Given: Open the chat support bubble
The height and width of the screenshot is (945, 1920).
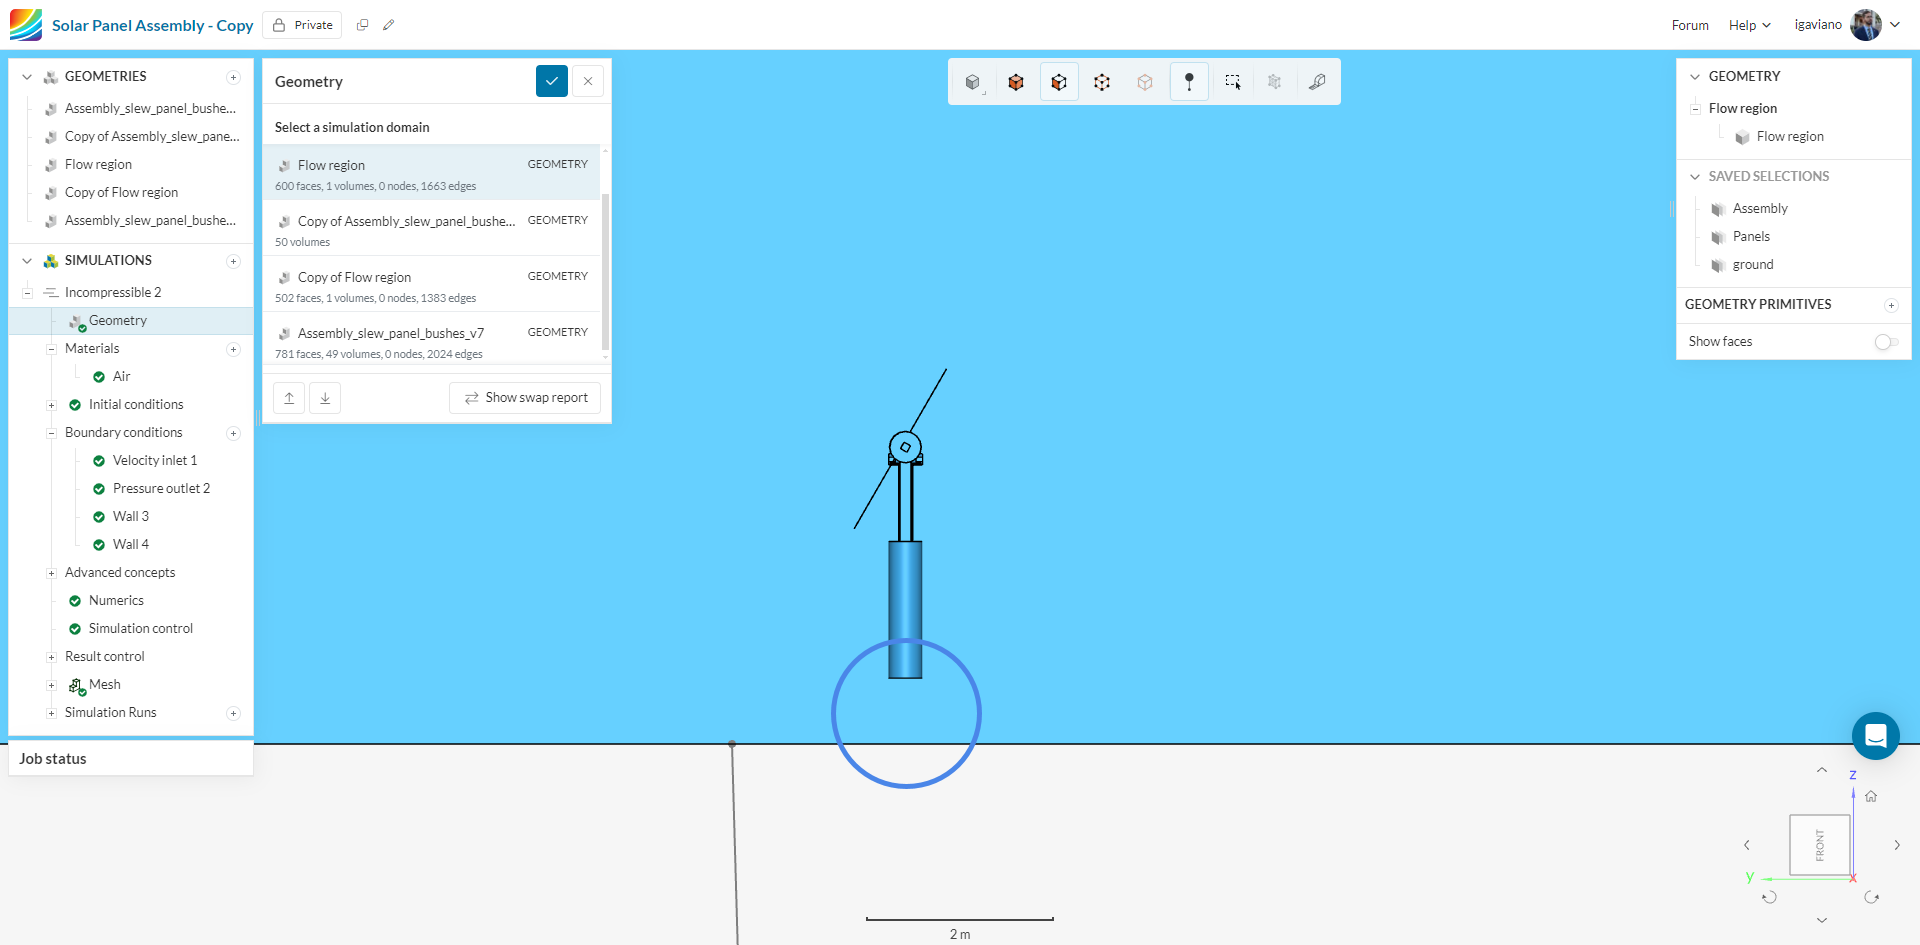Looking at the screenshot, I should pos(1876,736).
